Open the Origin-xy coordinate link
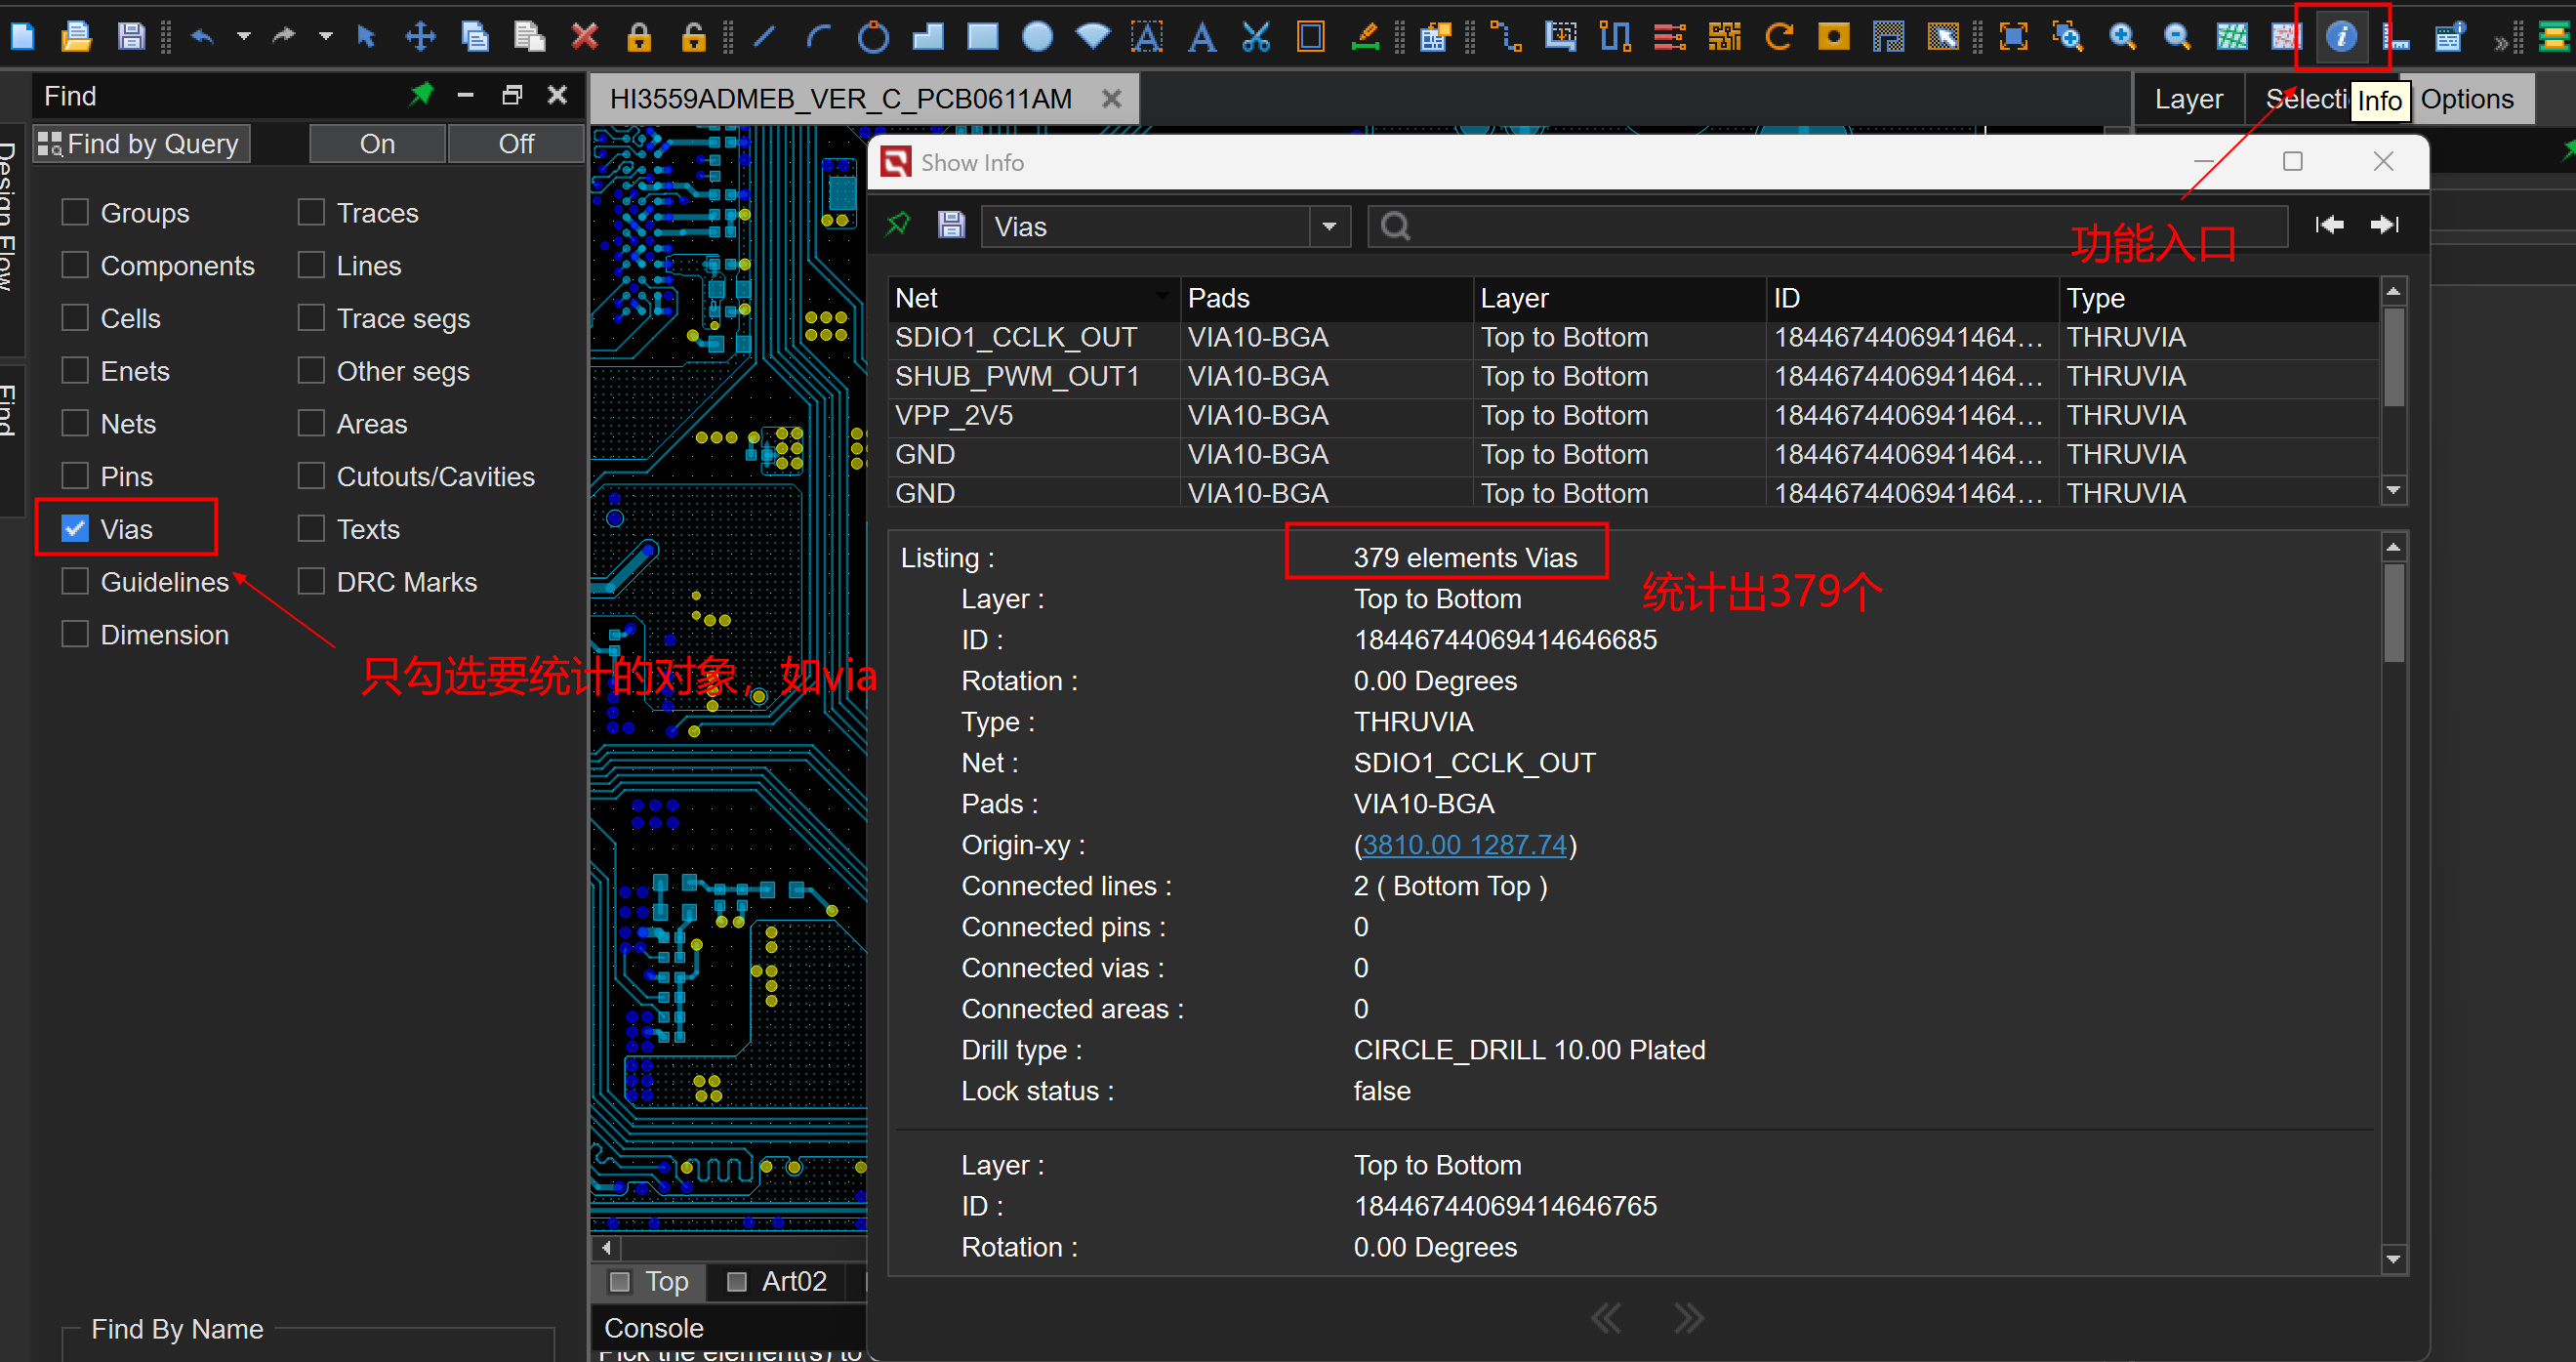Viewport: 2576px width, 1362px height. tap(1464, 845)
